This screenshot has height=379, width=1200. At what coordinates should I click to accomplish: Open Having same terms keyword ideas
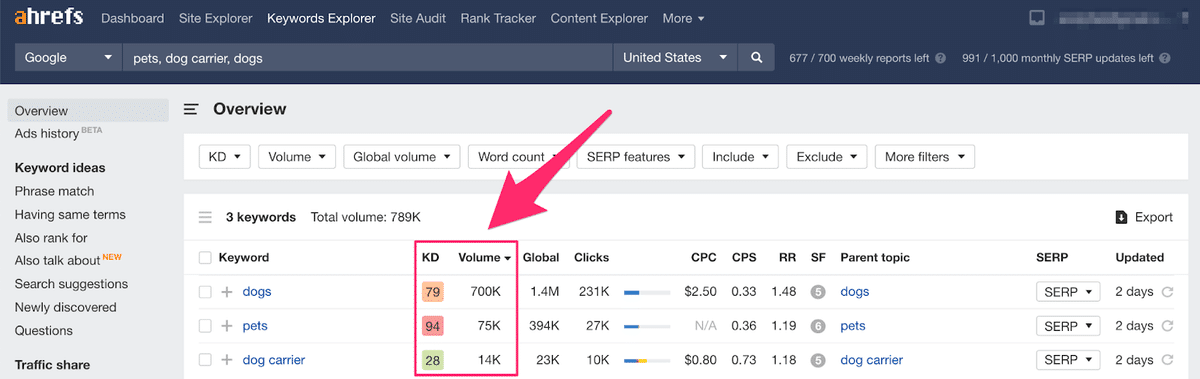pos(70,214)
